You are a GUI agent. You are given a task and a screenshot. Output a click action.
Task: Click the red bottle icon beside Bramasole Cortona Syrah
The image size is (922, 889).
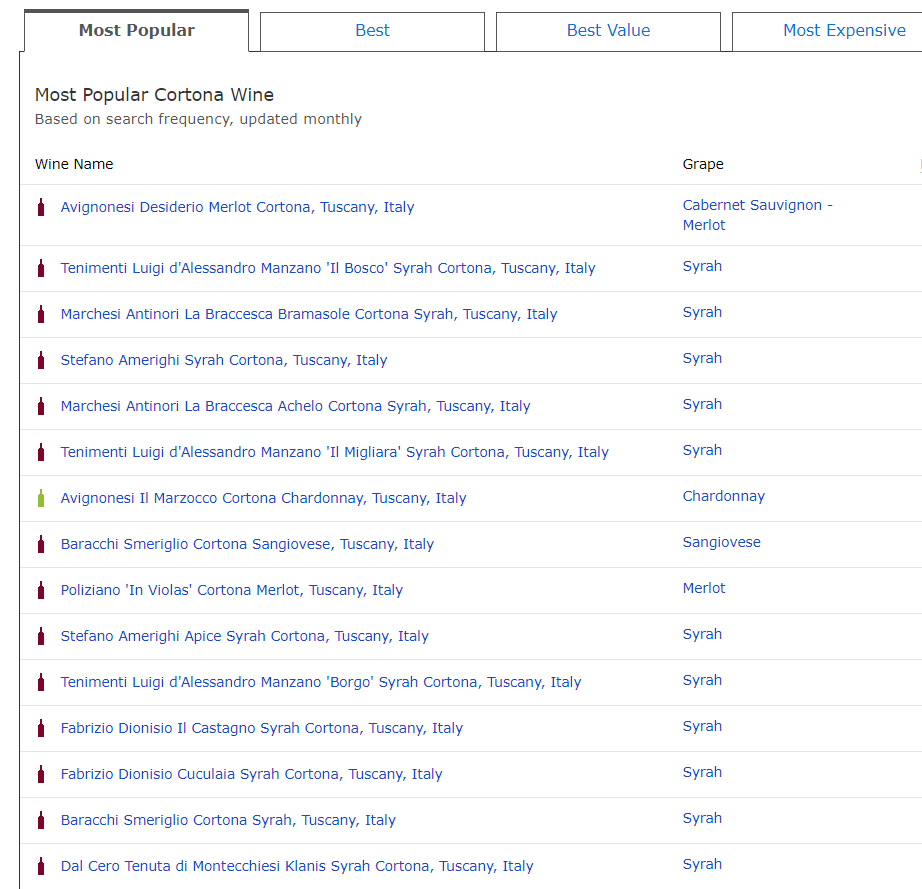tap(41, 314)
